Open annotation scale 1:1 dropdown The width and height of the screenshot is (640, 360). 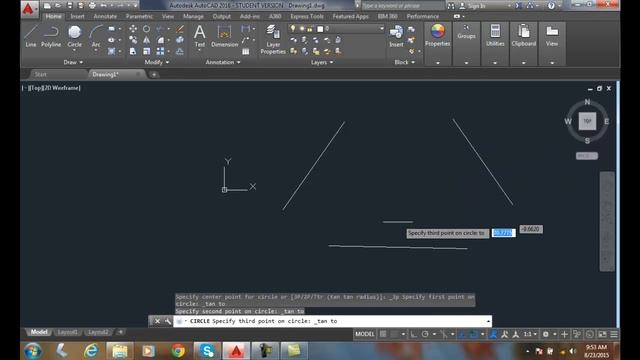pos(530,334)
